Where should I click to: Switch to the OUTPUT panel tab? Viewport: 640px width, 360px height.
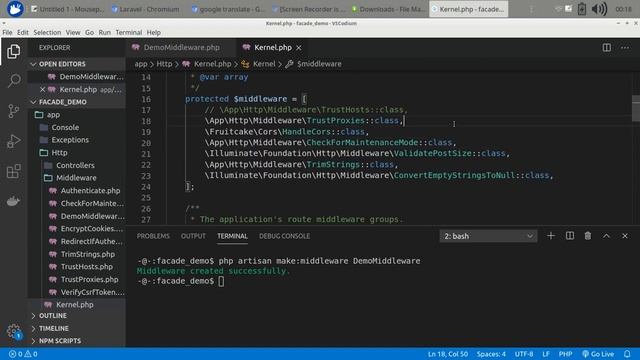193,236
